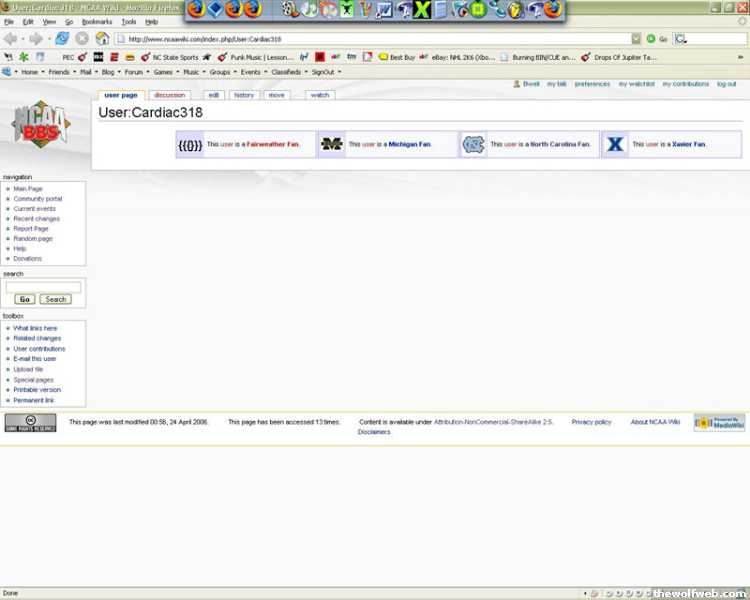Viewport: 750px width, 600px height.
Task: Open the Upload file toolbox link
Action: click(28, 369)
